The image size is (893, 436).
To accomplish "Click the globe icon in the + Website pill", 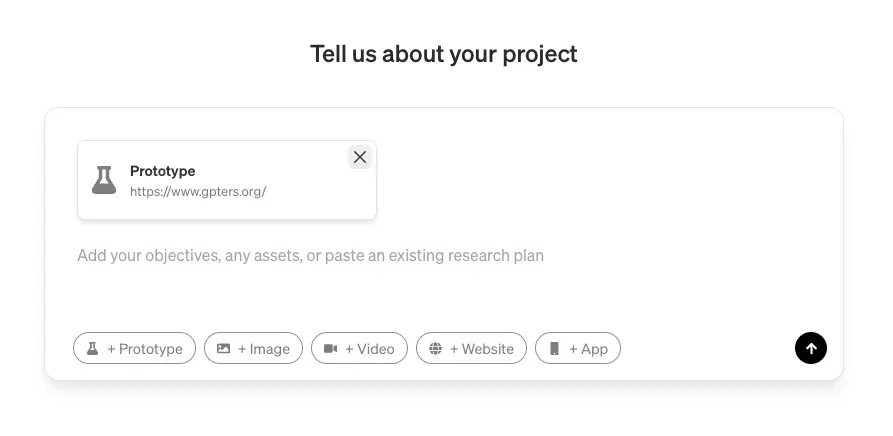I will click(x=435, y=348).
